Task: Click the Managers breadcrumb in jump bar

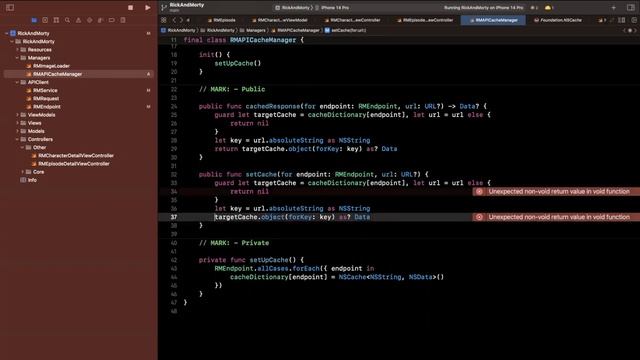Action: (253, 30)
